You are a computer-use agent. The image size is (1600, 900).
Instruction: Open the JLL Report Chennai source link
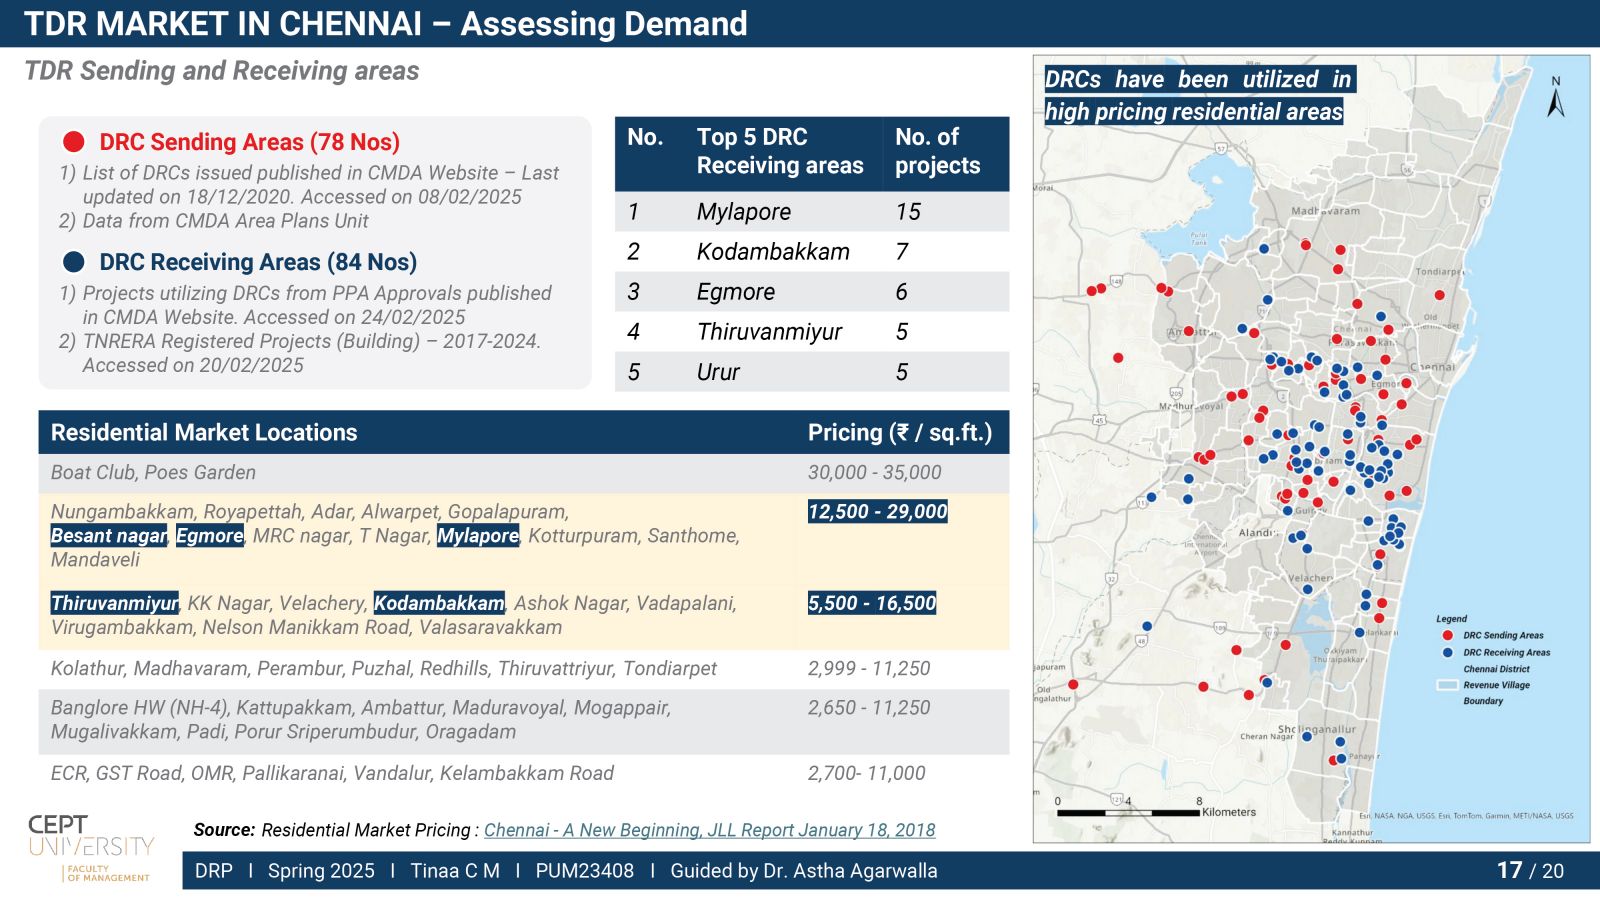(x=709, y=830)
